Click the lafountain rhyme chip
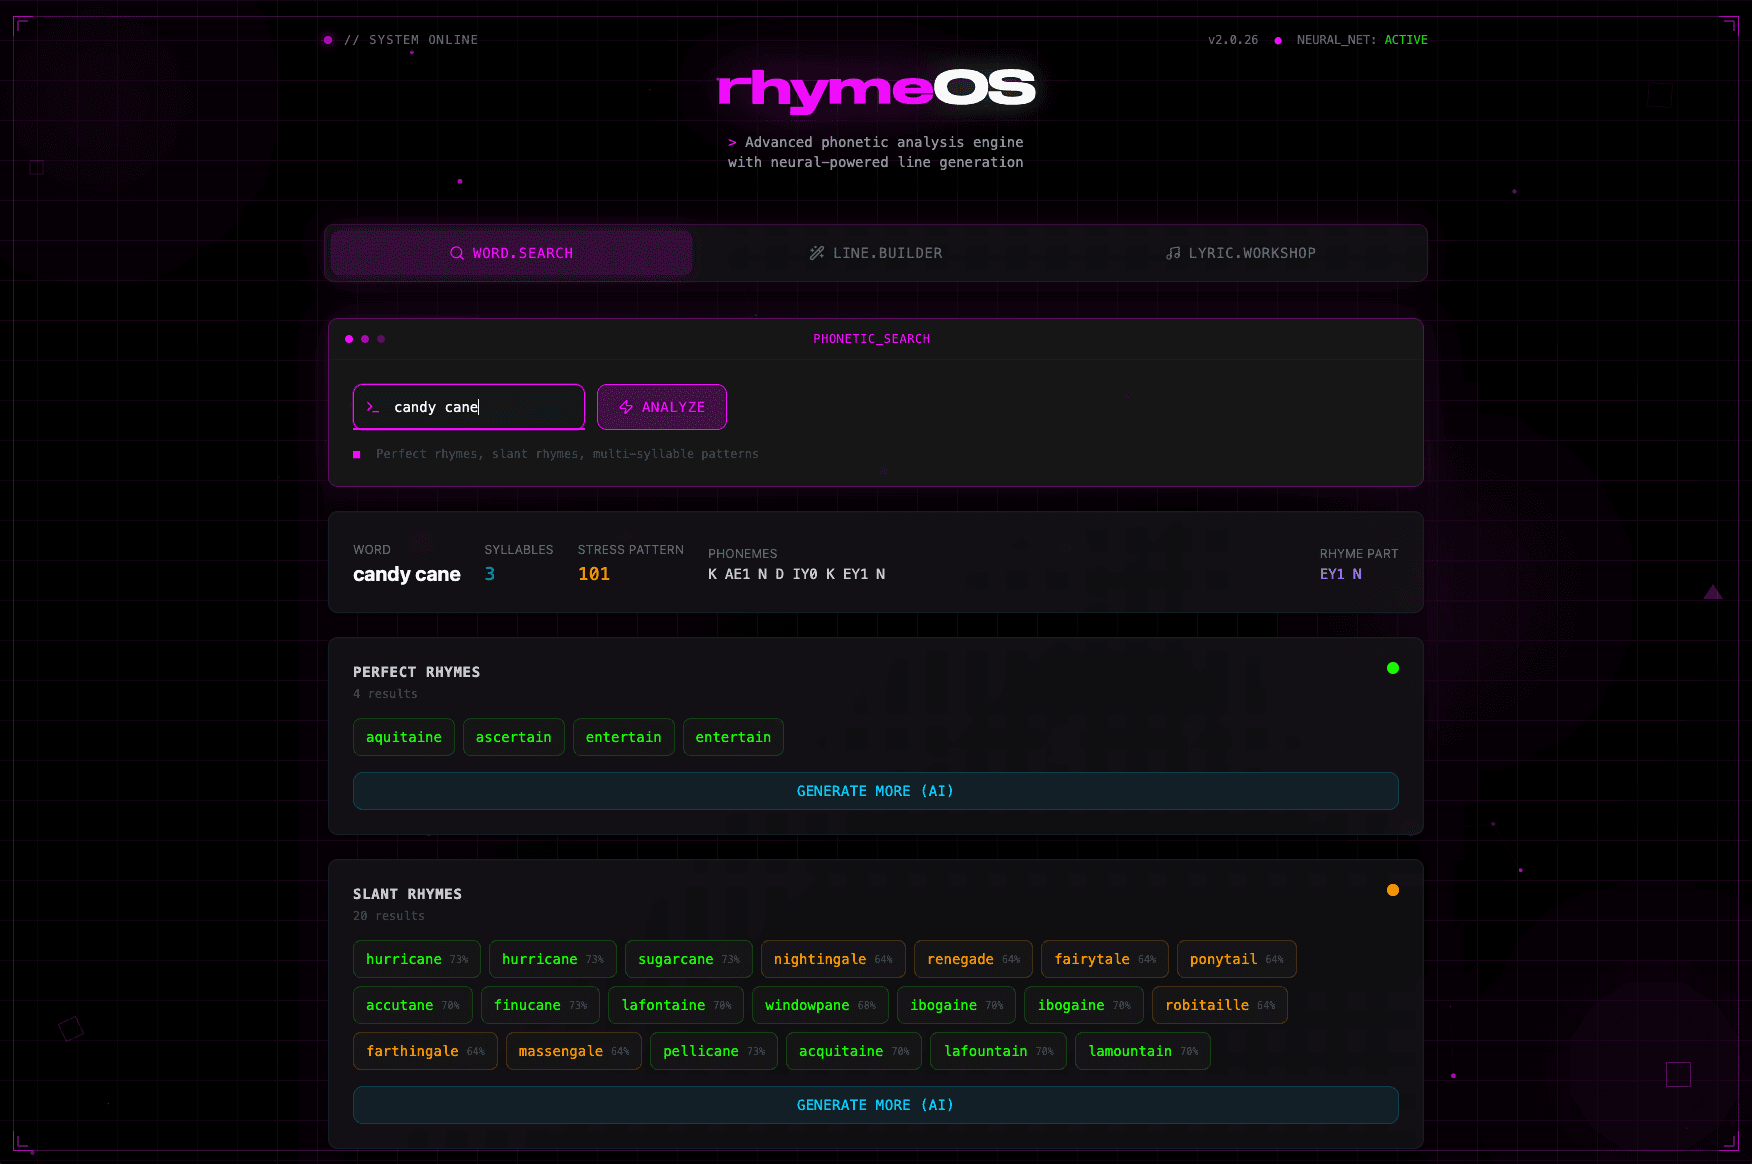The width and height of the screenshot is (1752, 1164). click(x=999, y=1051)
